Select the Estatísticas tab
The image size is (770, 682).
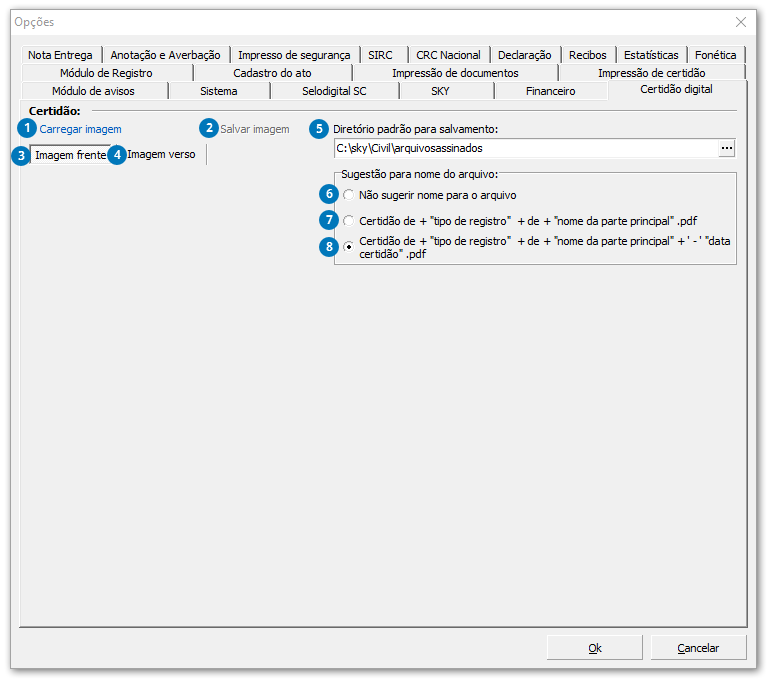coord(651,55)
